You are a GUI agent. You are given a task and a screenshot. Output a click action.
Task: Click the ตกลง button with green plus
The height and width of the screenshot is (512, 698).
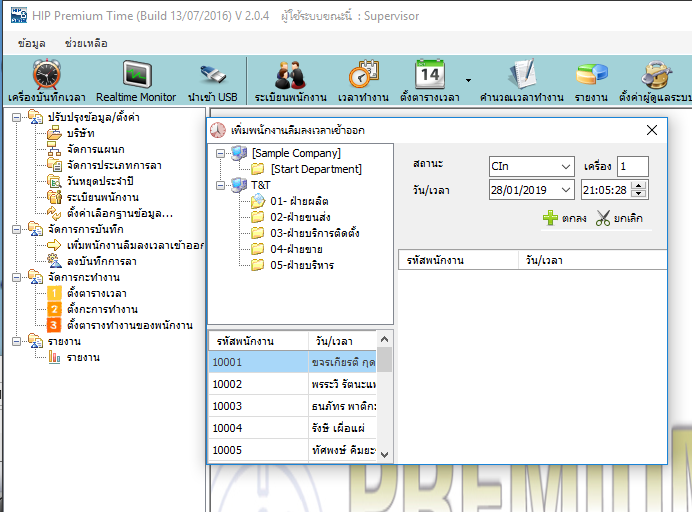[x=564, y=218]
